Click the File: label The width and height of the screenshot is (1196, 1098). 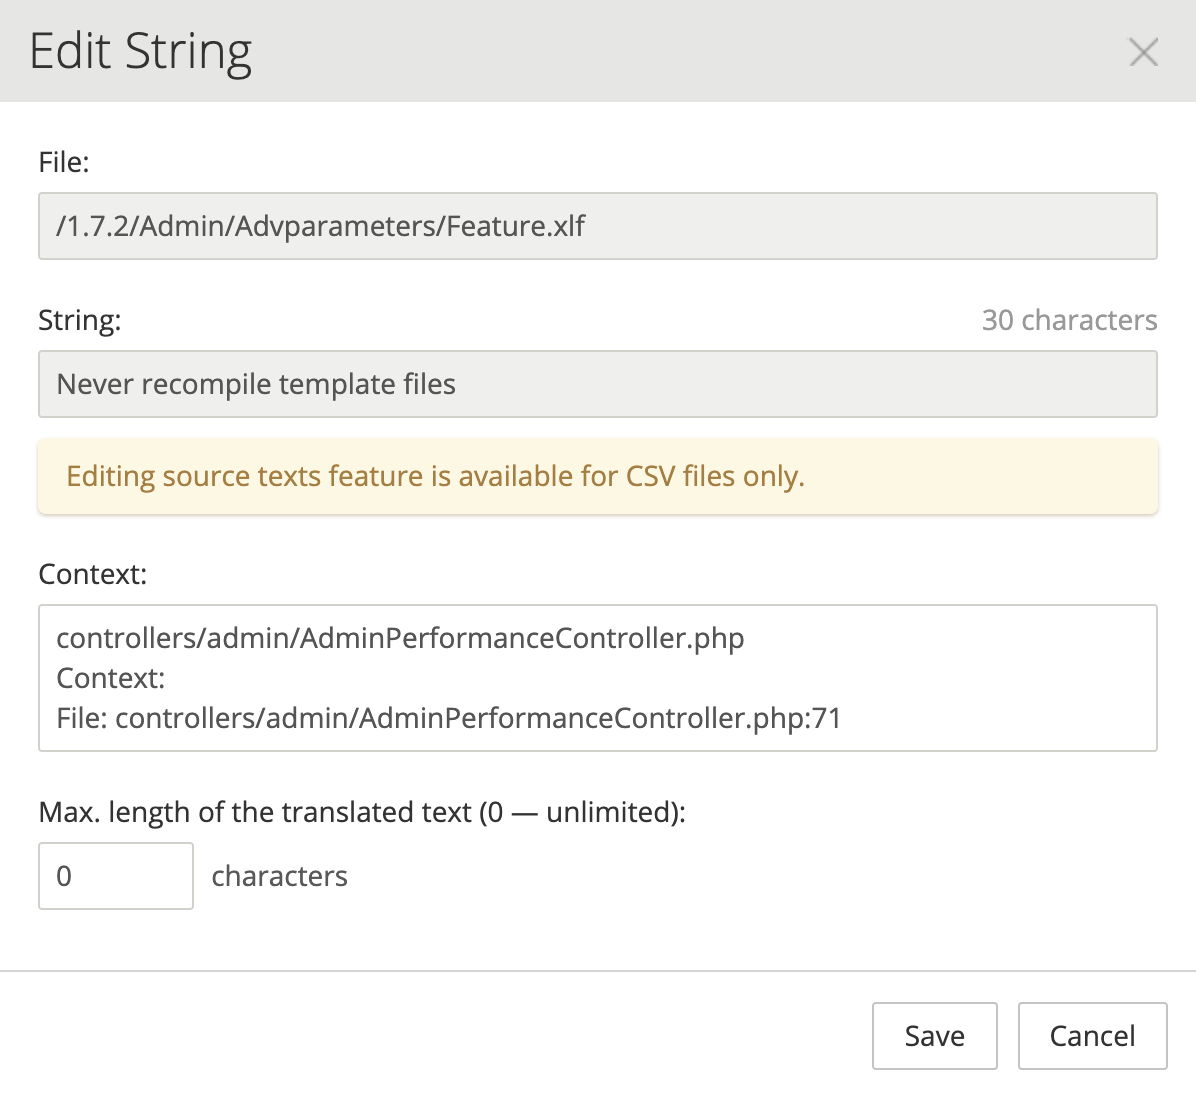click(64, 162)
